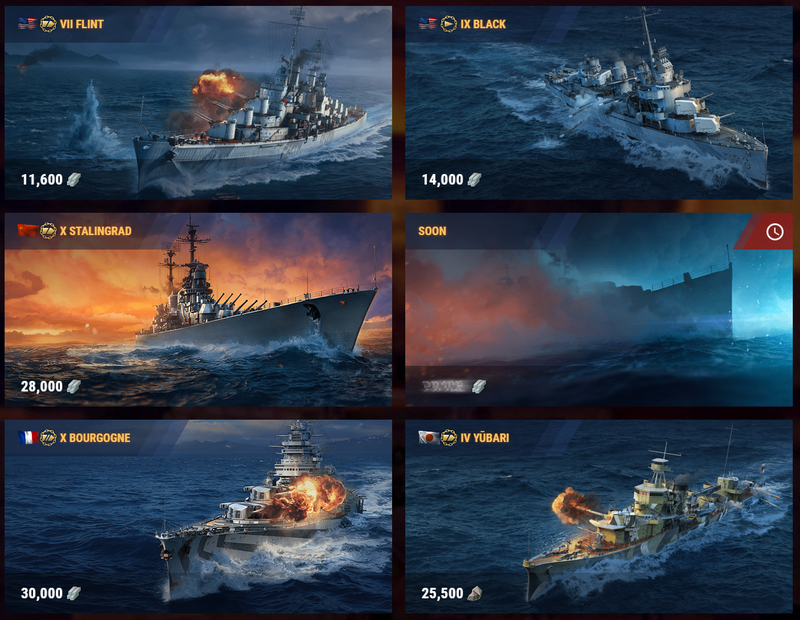Click the Japanese flag icon beside IV Yūbari
Image resolution: width=800 pixels, height=620 pixels.
pos(429,437)
